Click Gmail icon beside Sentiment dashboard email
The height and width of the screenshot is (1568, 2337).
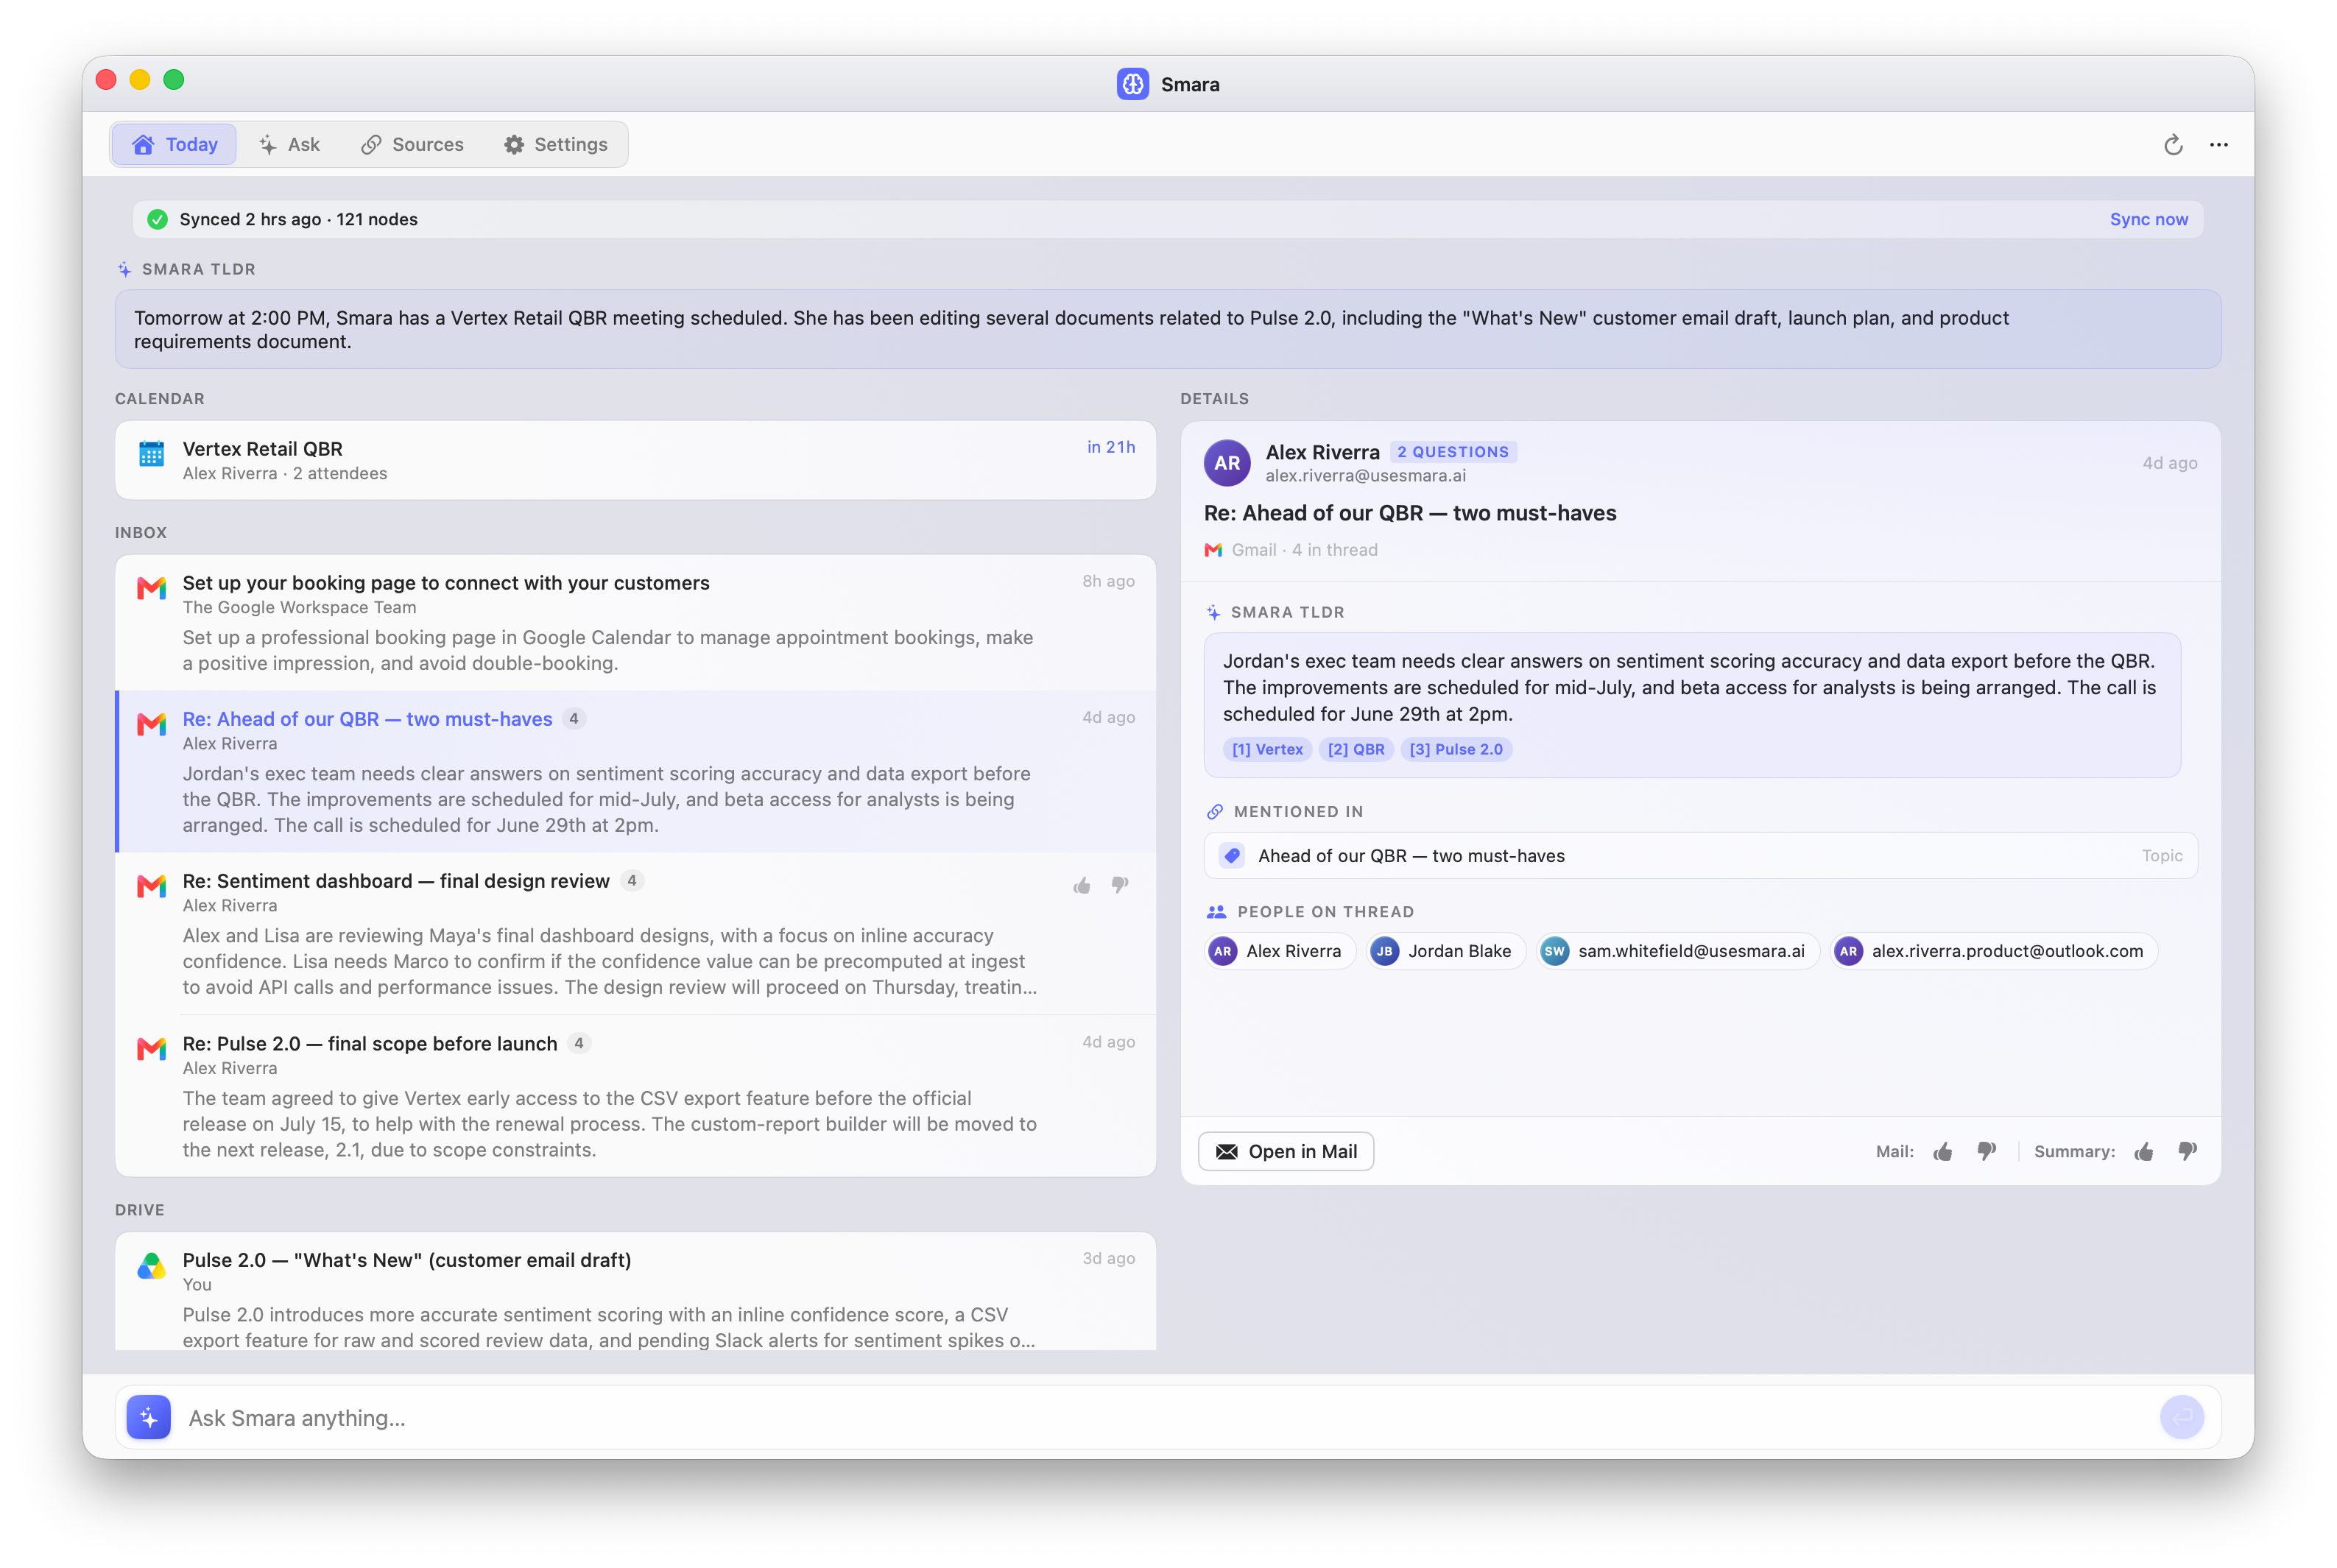151,886
